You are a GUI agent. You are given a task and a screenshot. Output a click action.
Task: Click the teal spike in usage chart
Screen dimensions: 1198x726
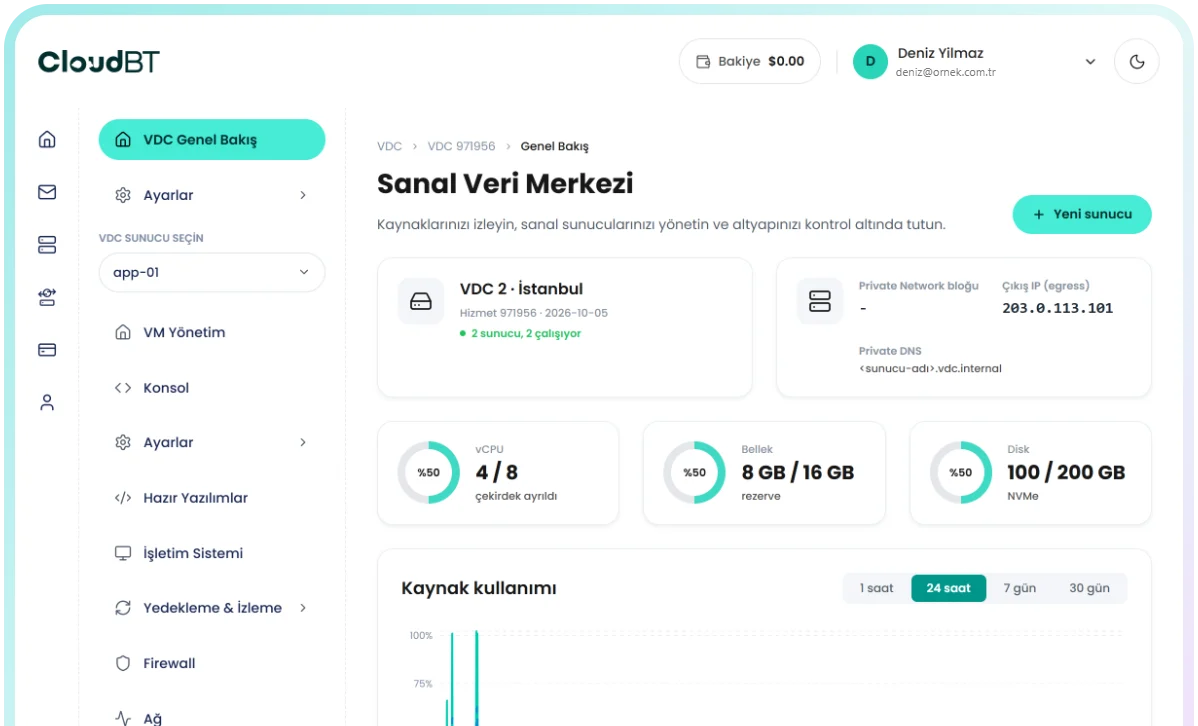(x=477, y=678)
